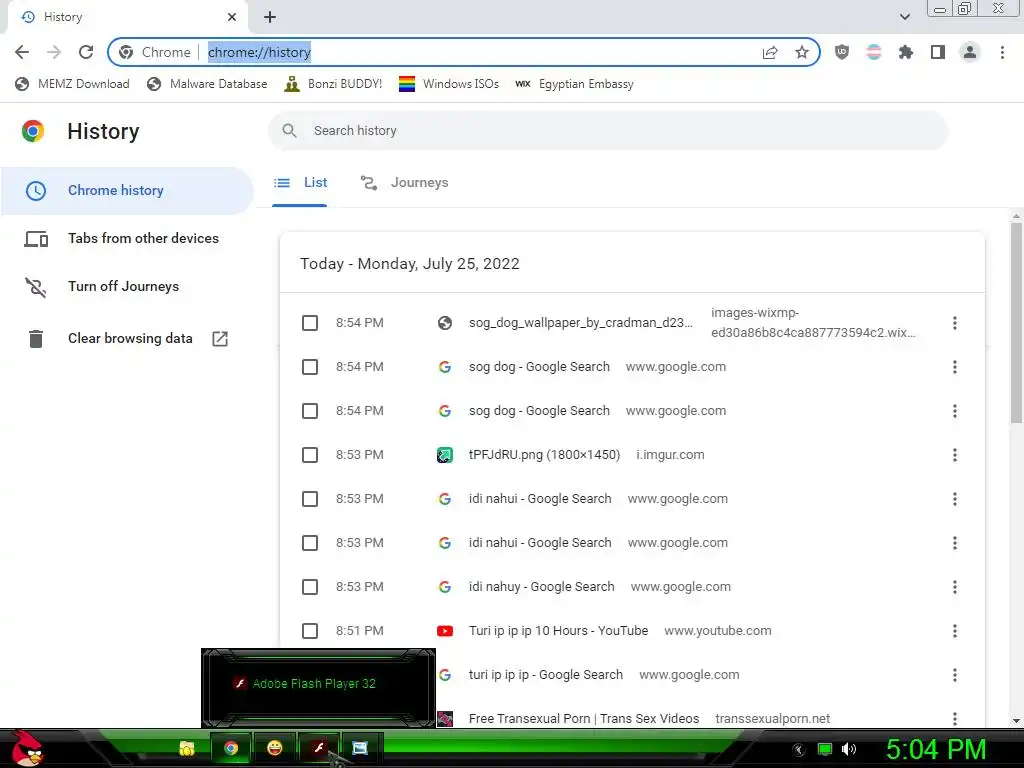Viewport: 1024px width, 768px height.
Task: Check the idi nahuy search checkbox
Action: 310,587
